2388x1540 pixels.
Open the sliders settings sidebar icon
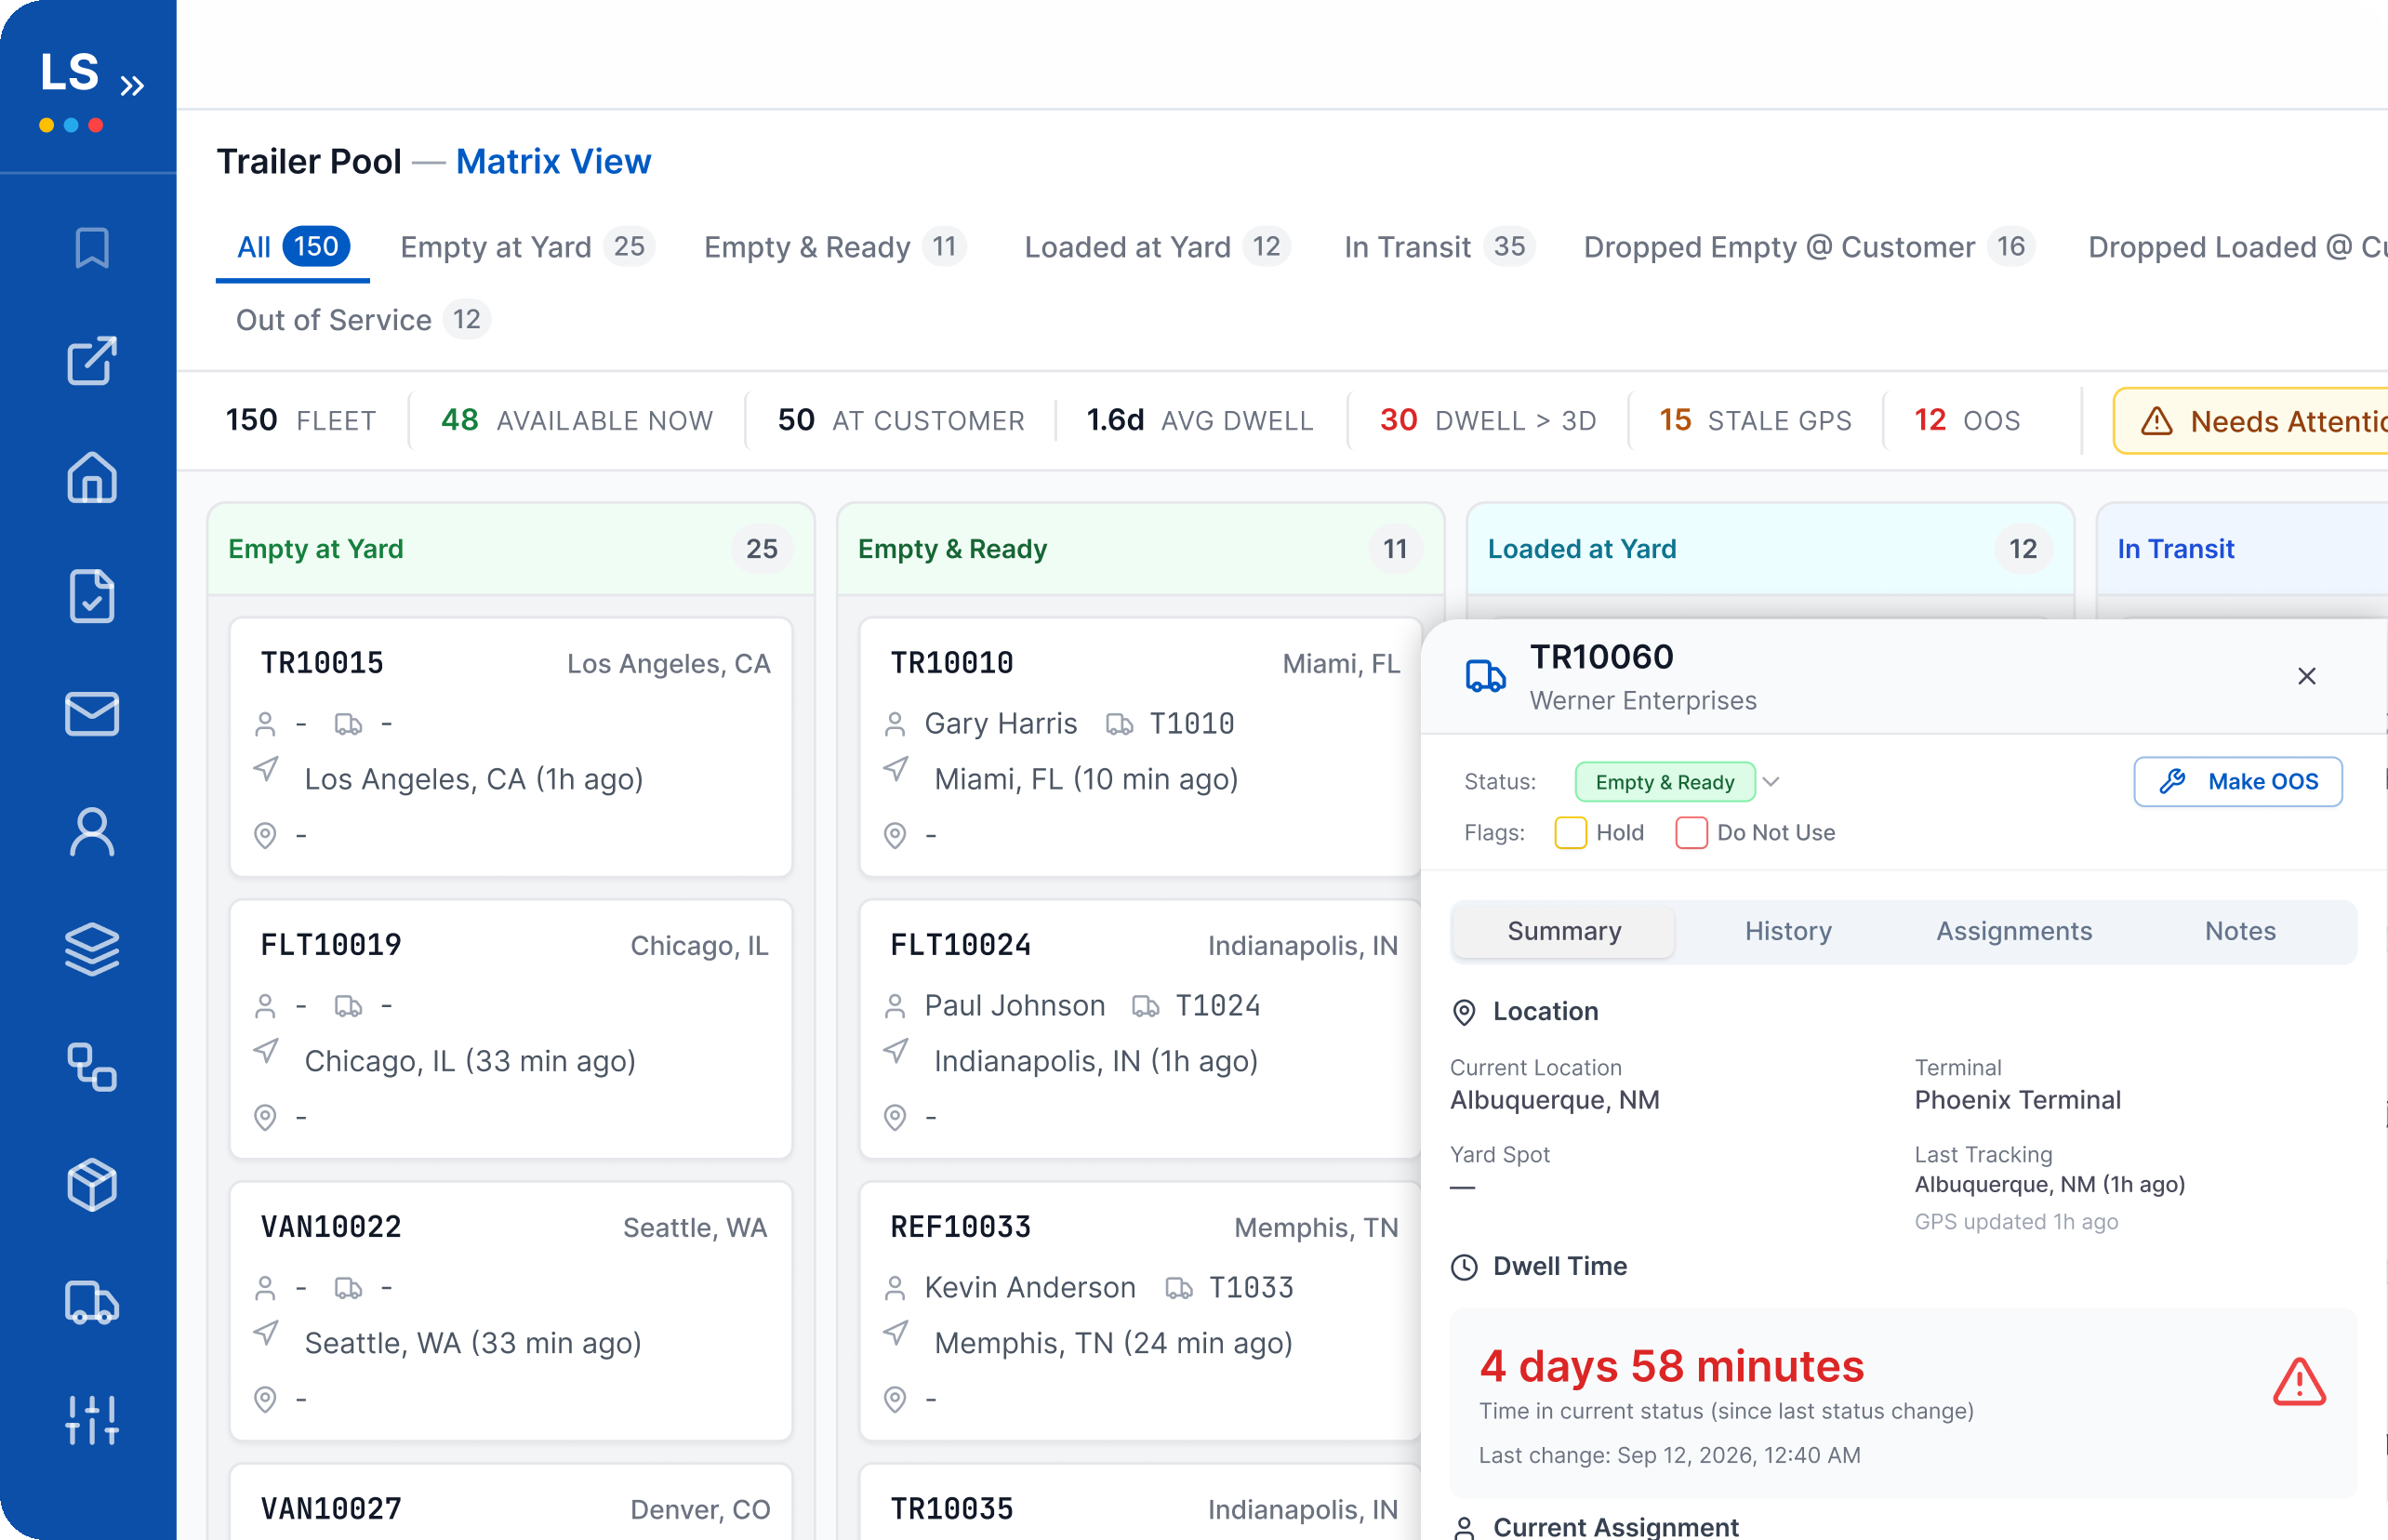tap(92, 1420)
